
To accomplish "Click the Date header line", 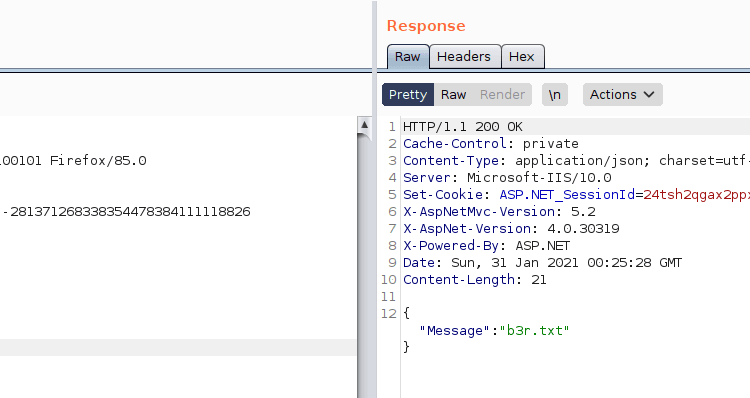I will click(x=542, y=263).
